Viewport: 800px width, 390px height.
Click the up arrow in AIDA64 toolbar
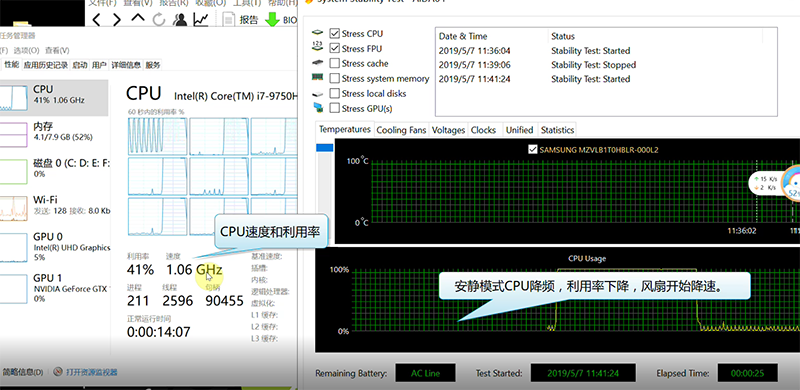[x=138, y=18]
